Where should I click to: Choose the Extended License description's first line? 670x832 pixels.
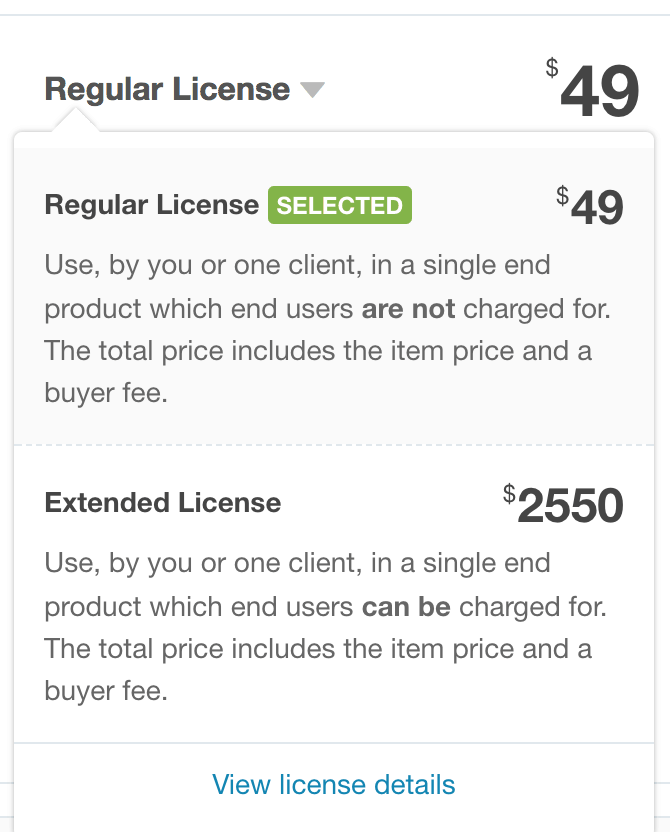point(297,563)
